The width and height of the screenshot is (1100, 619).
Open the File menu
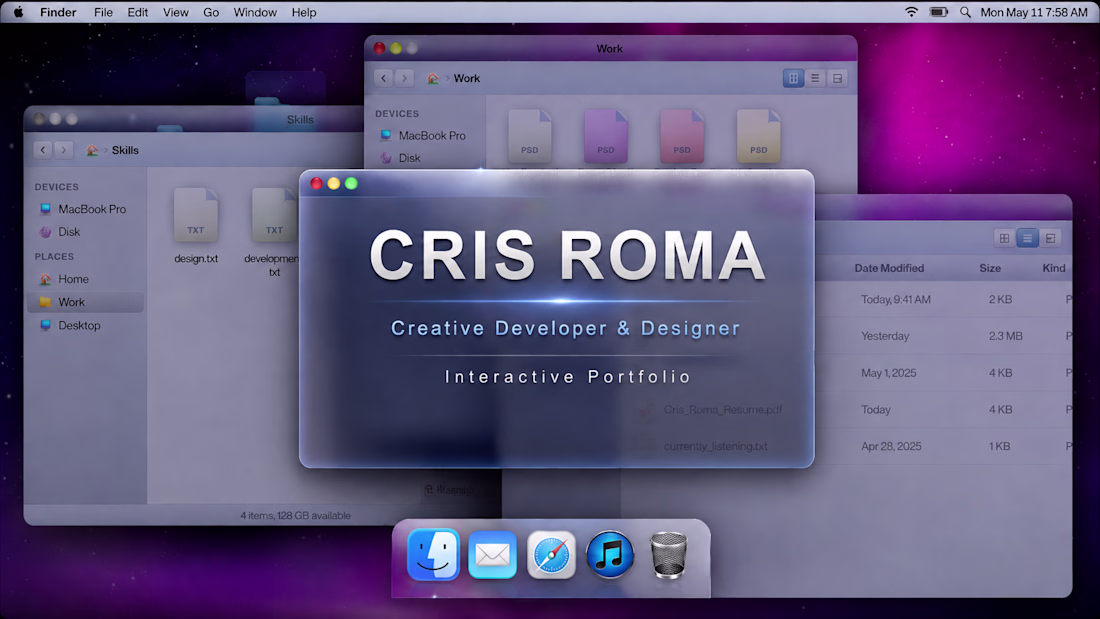pyautogui.click(x=103, y=12)
